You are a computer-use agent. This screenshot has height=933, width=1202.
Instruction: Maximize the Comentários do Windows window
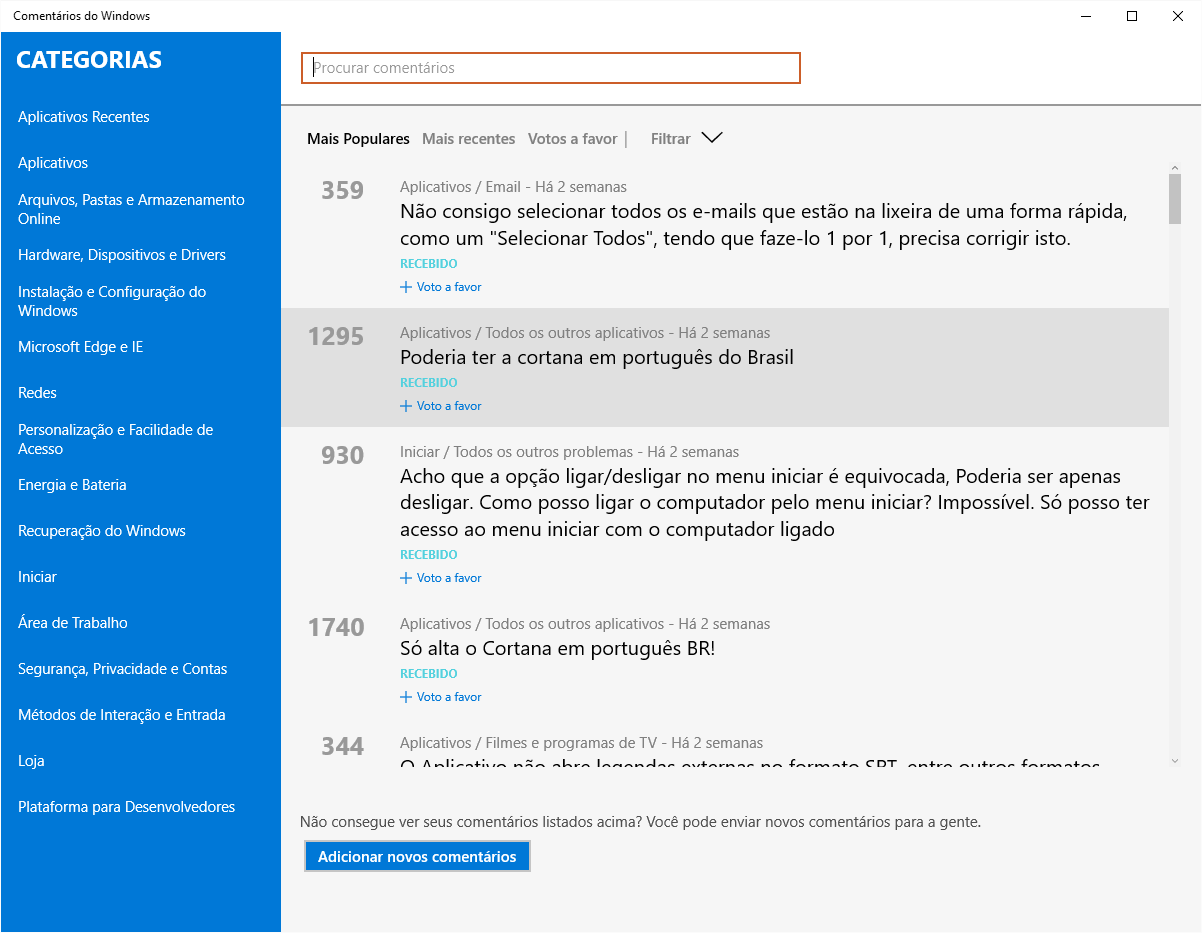click(x=1132, y=16)
